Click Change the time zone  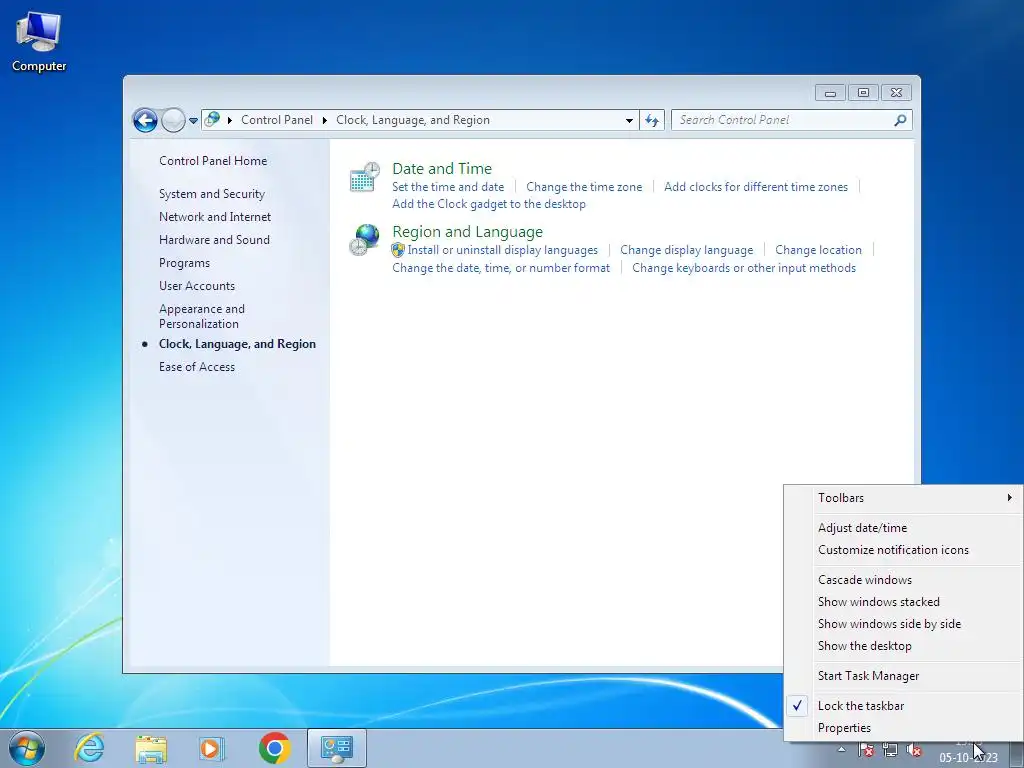(x=584, y=187)
